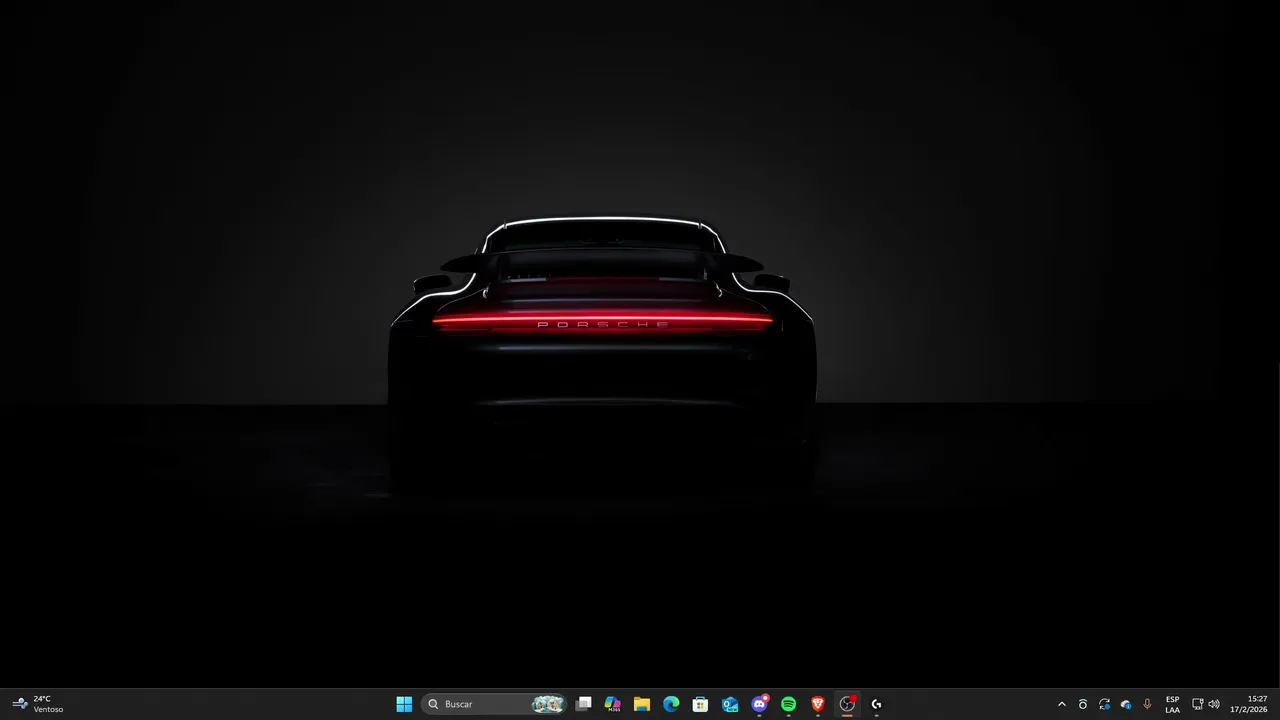This screenshot has height=720, width=1280.
Task: Open the weather widget showing 24°C Ventoso
Action: click(x=38, y=704)
